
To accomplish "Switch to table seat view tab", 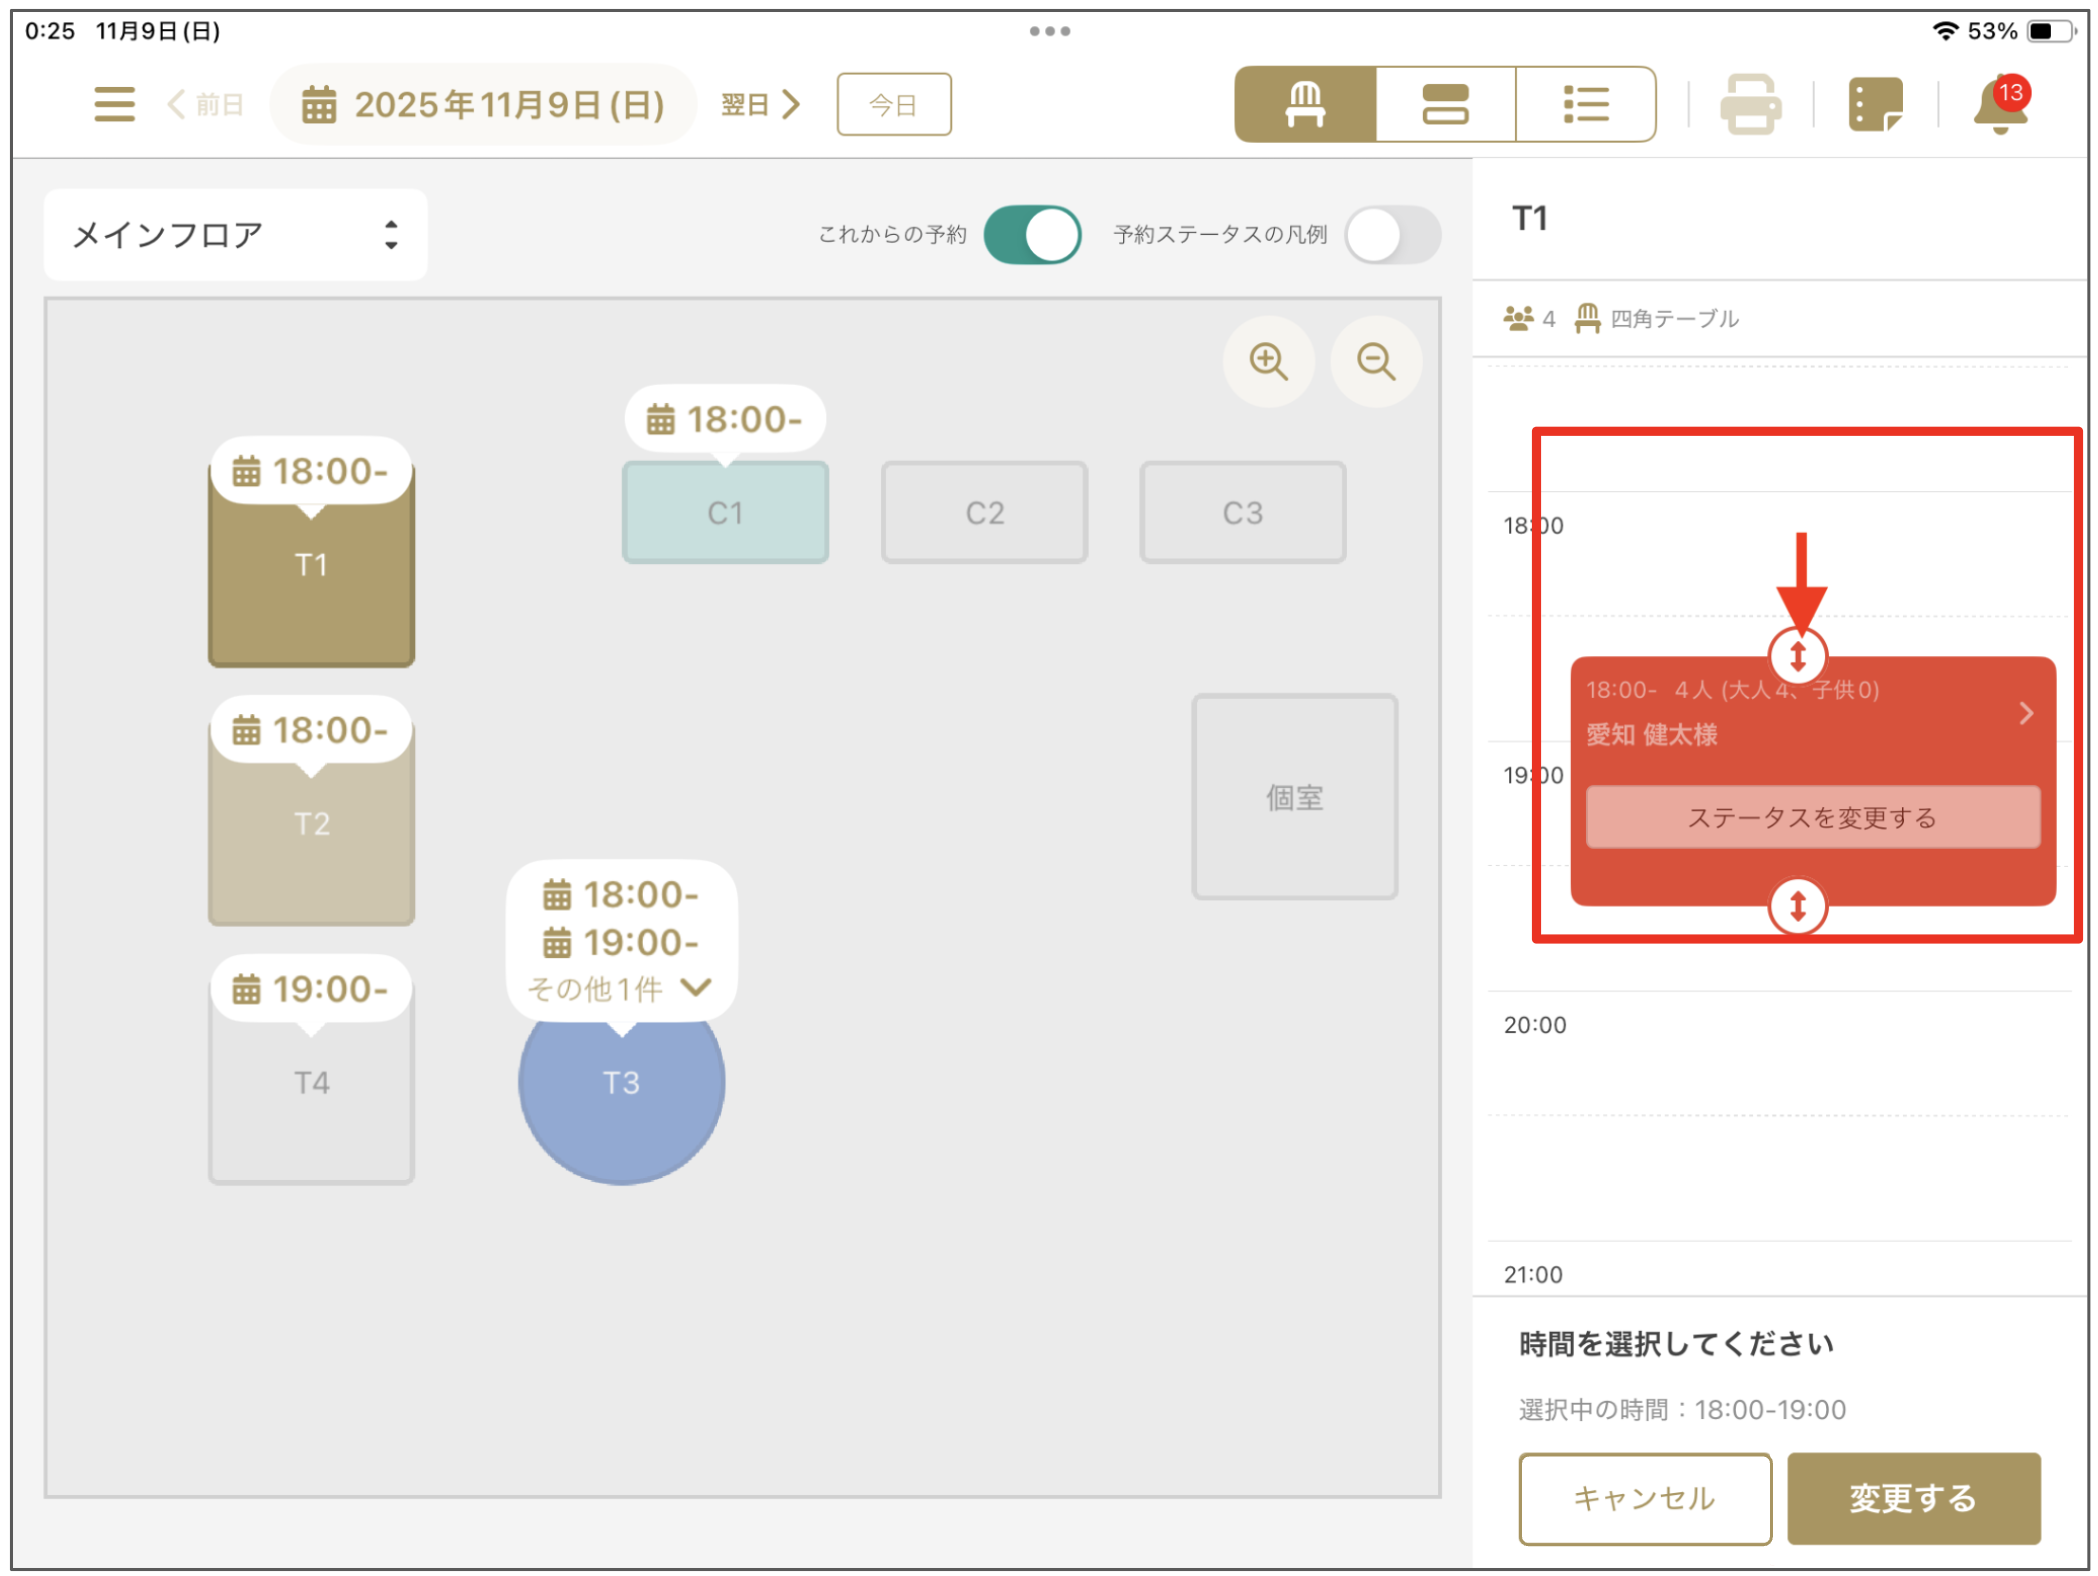I will click(1305, 104).
